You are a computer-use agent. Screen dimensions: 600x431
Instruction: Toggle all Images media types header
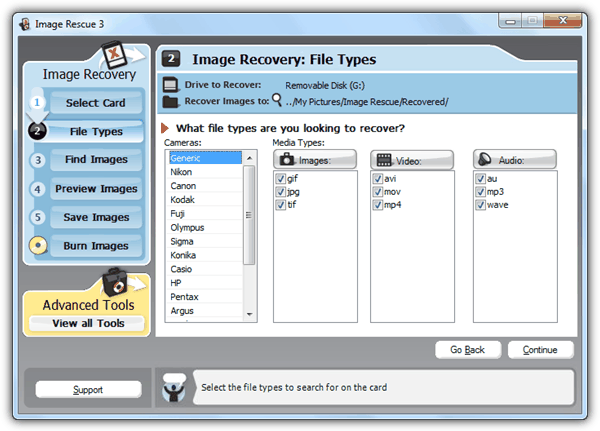coord(315,160)
